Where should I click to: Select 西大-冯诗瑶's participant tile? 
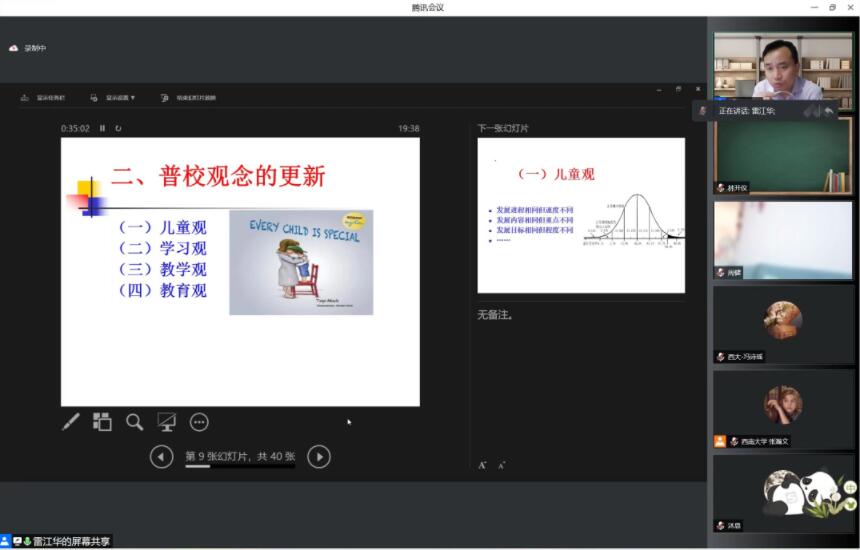click(x=783, y=324)
